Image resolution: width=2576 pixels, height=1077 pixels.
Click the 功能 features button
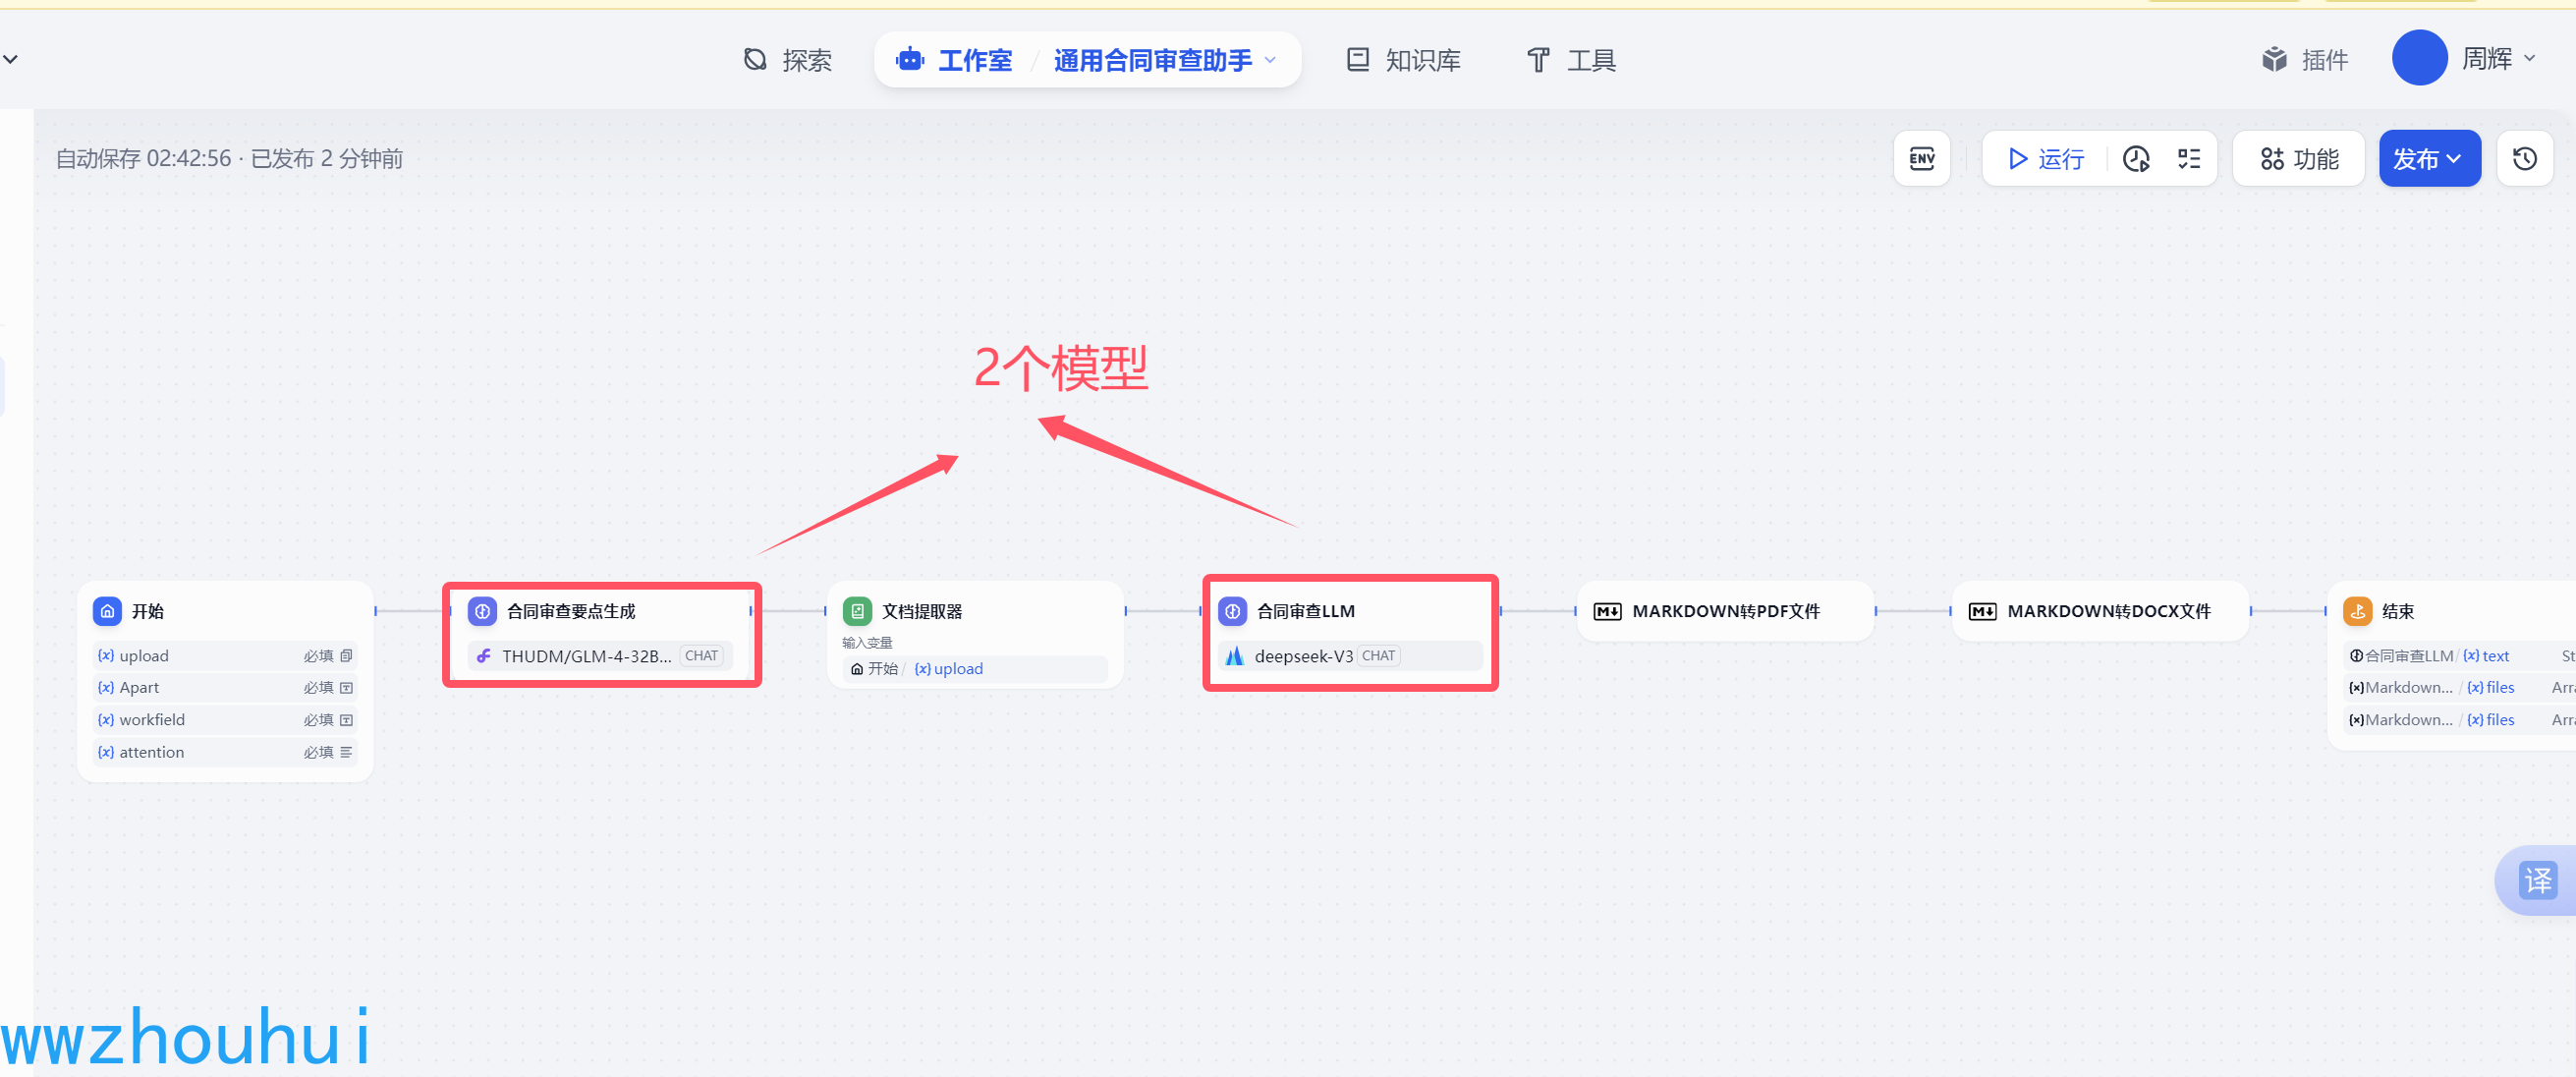2298,159
